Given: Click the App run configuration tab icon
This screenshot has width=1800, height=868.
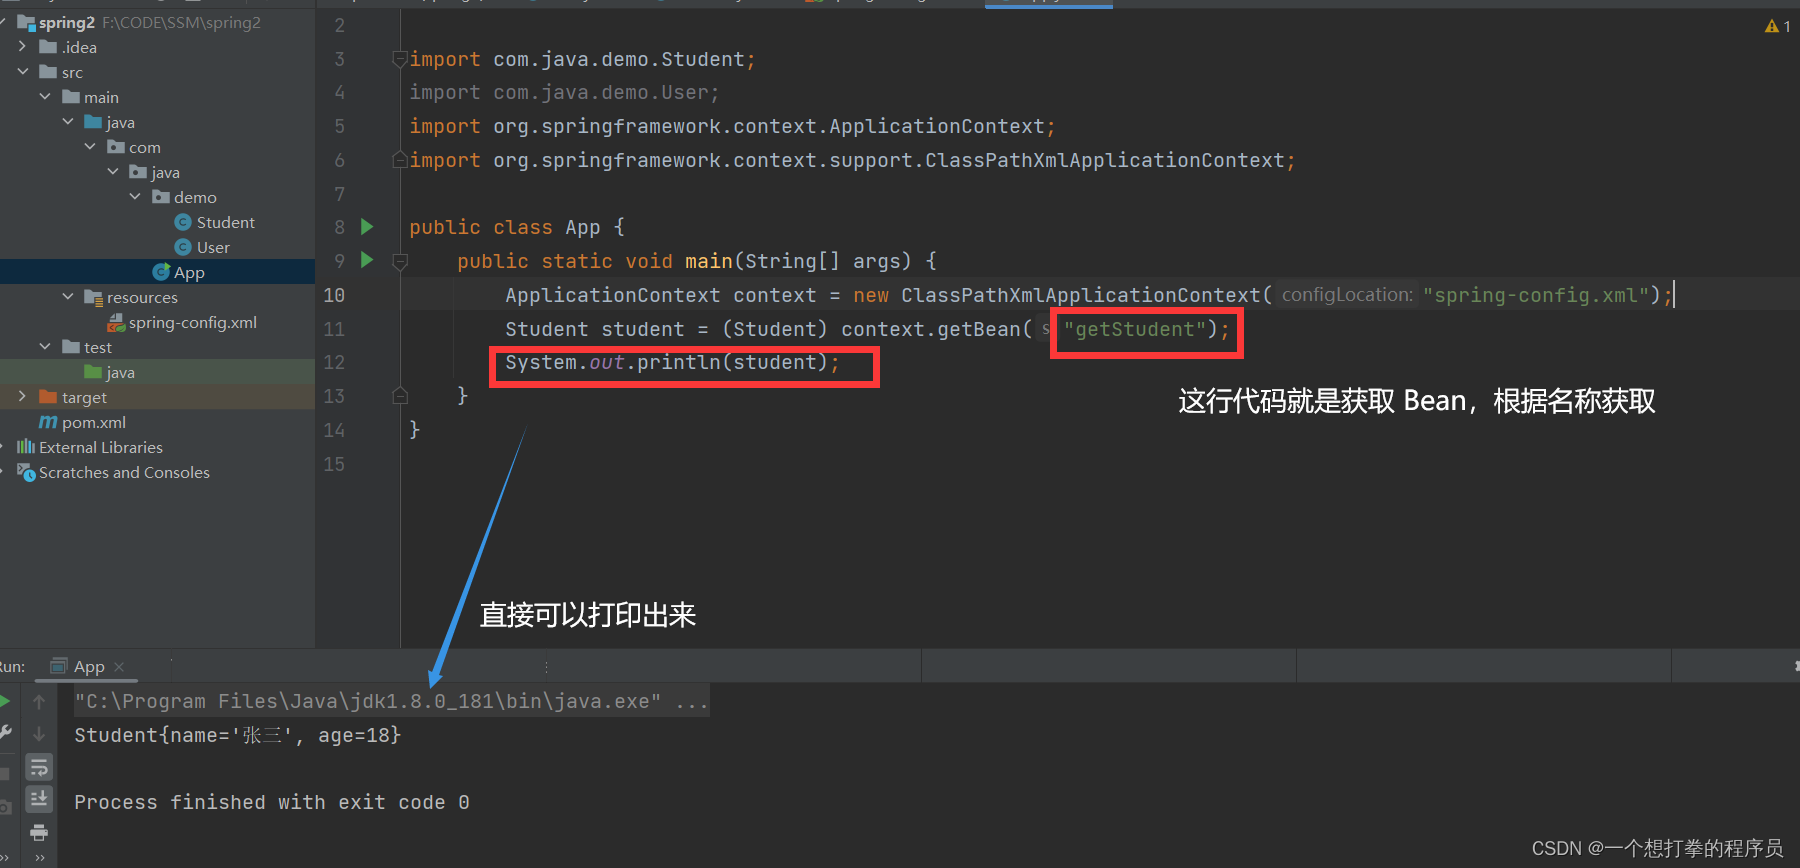Looking at the screenshot, I should click(59, 666).
